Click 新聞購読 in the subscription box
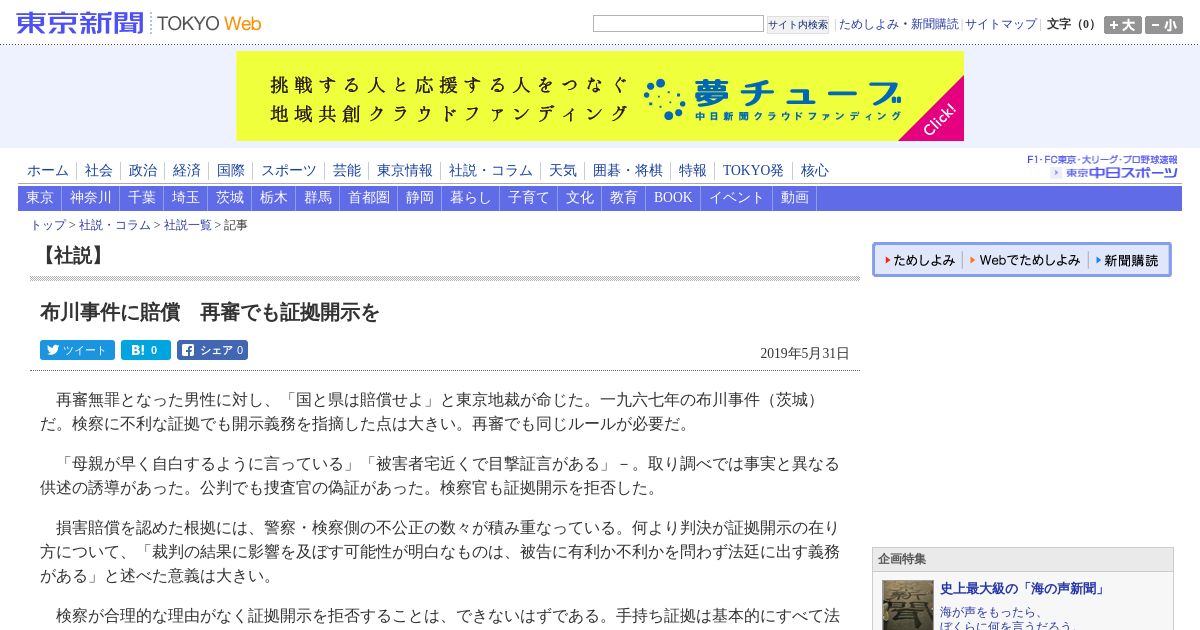The height and width of the screenshot is (630, 1200). (x=1127, y=260)
